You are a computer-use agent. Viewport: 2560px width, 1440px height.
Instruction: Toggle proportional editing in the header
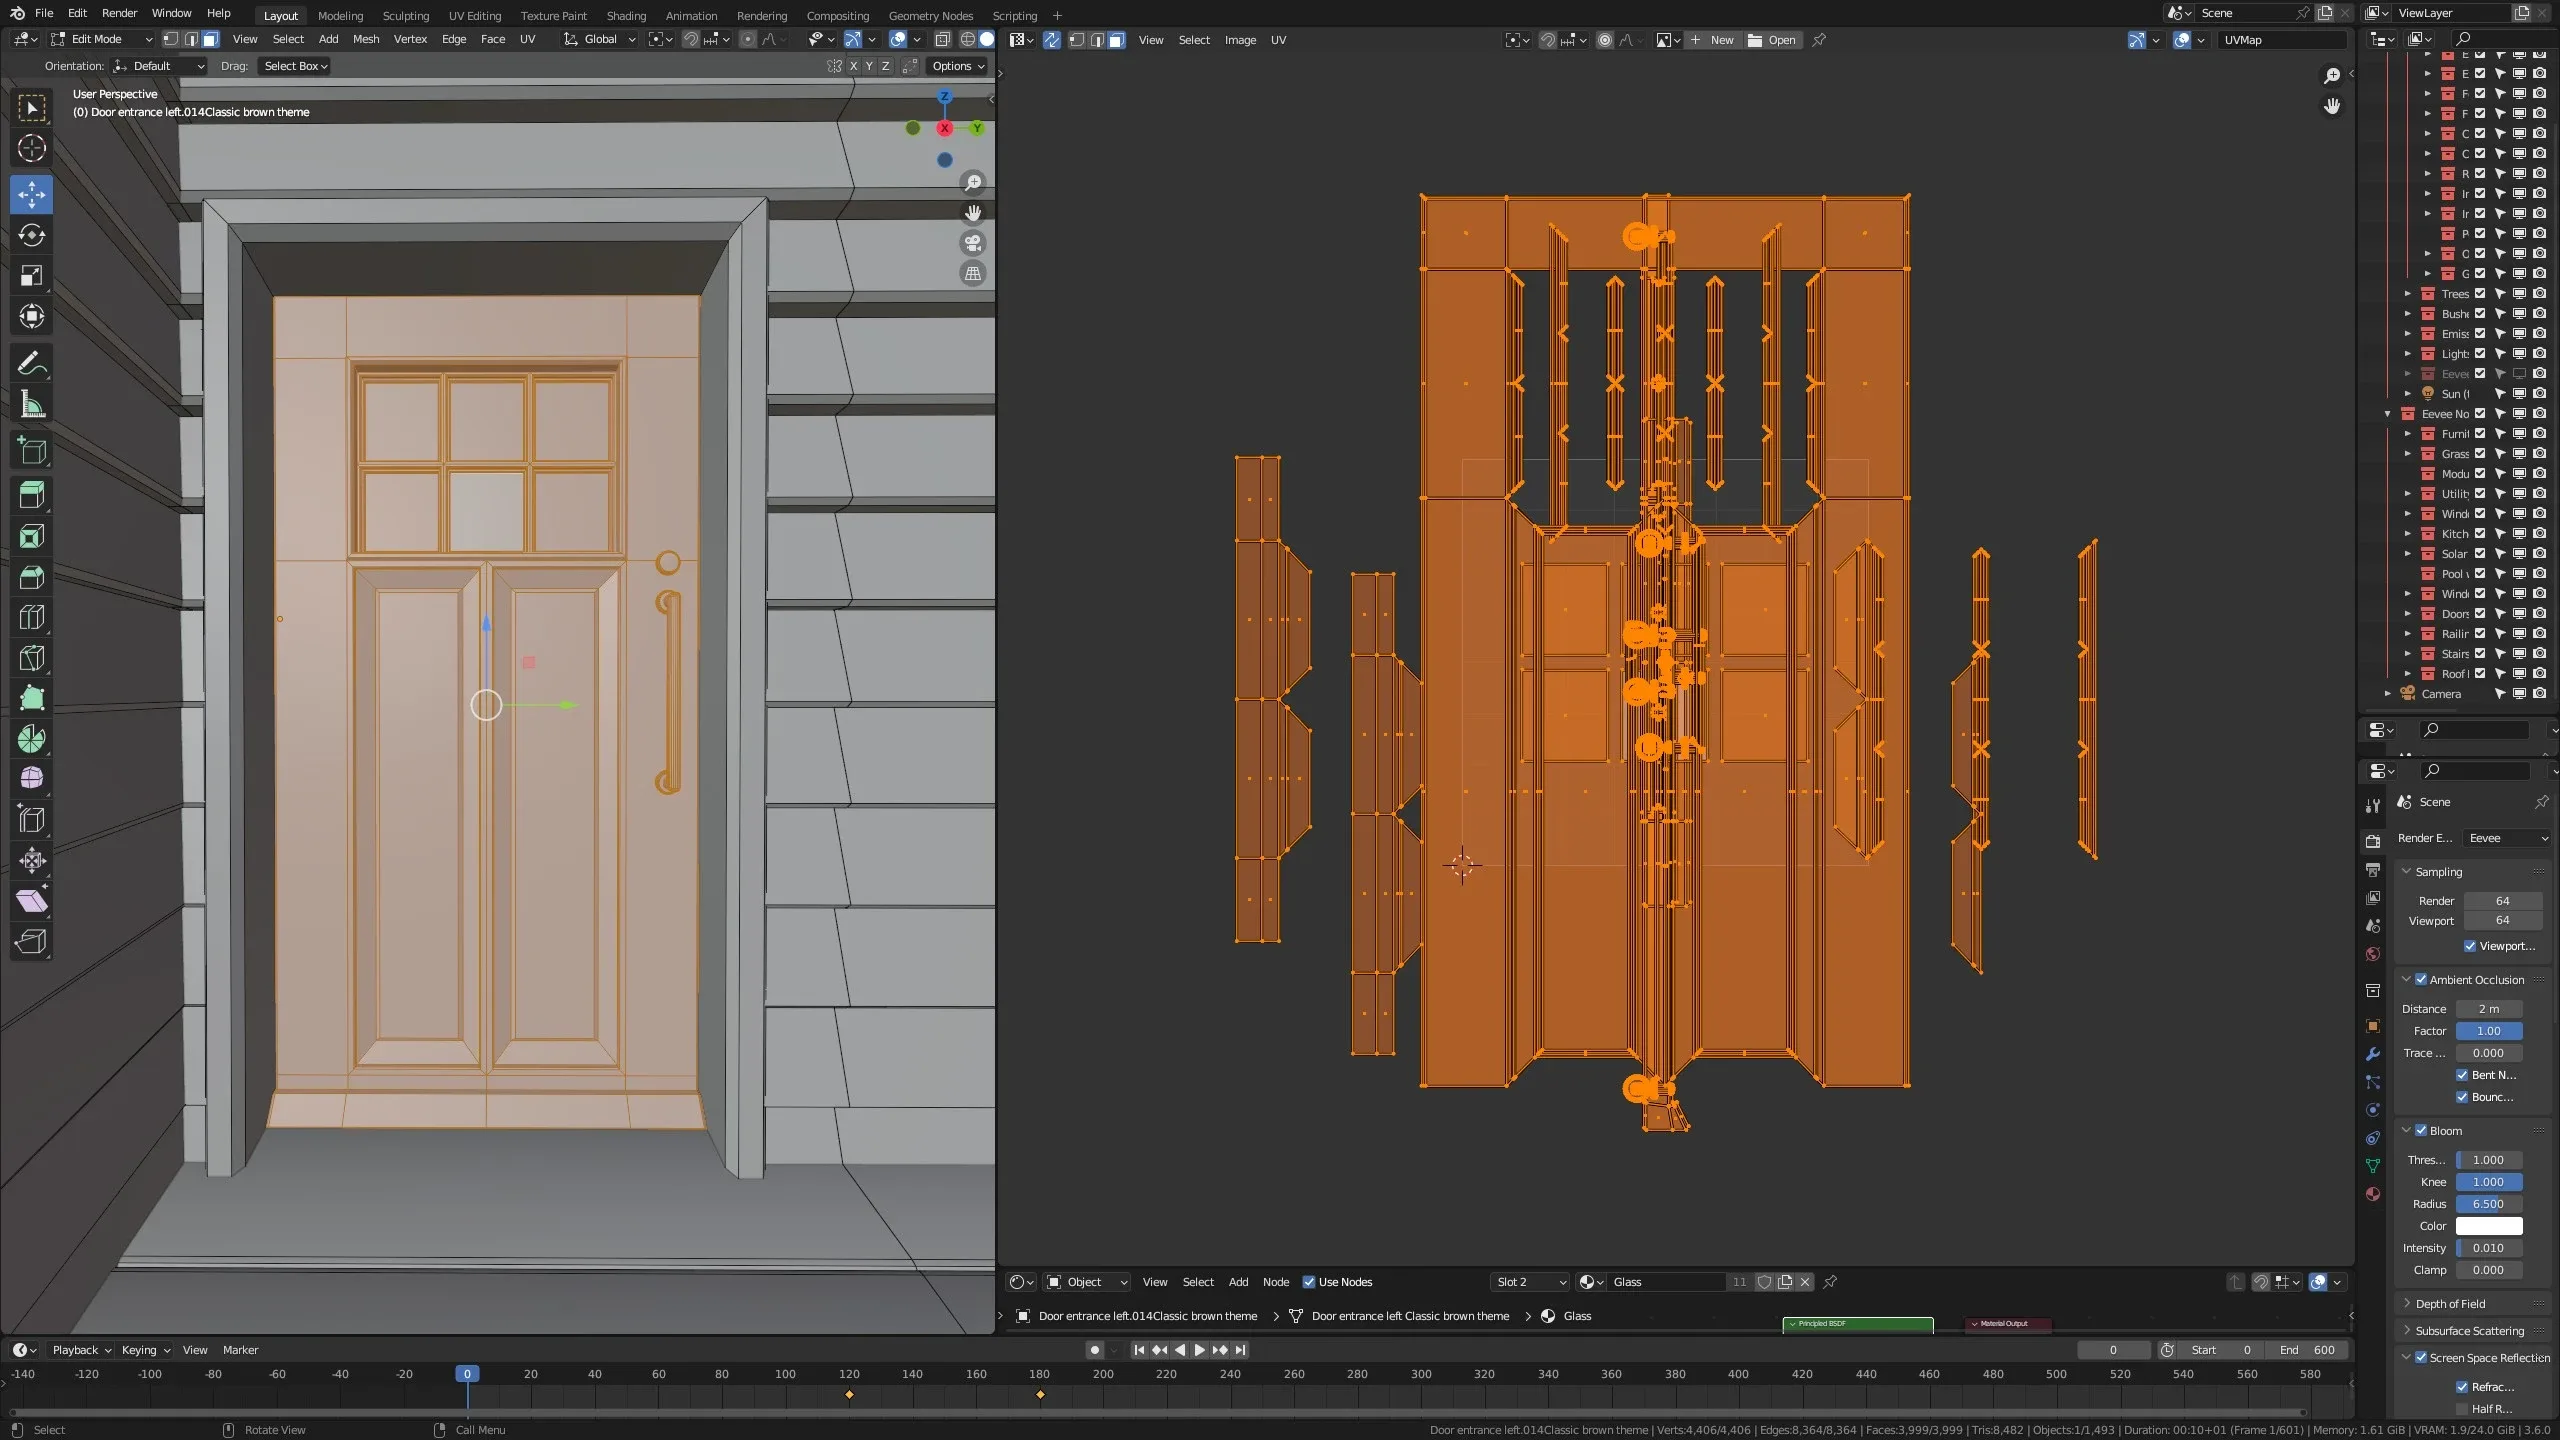point(748,39)
